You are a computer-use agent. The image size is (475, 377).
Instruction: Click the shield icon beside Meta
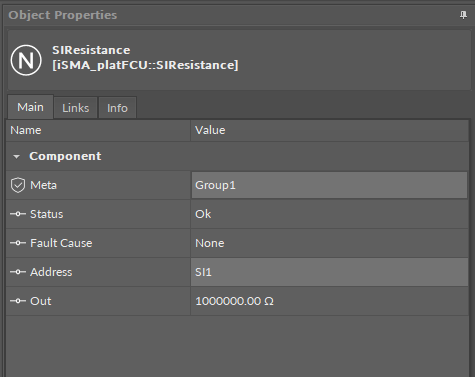(18, 185)
